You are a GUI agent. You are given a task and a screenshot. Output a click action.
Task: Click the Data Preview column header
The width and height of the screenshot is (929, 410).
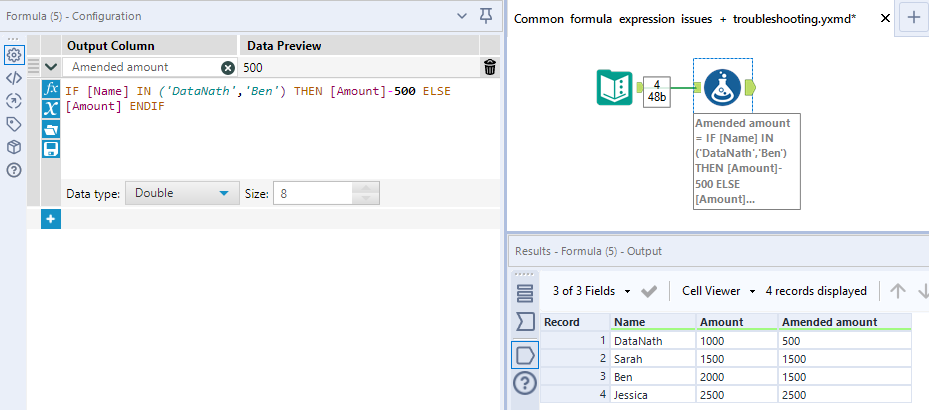[x=359, y=46]
